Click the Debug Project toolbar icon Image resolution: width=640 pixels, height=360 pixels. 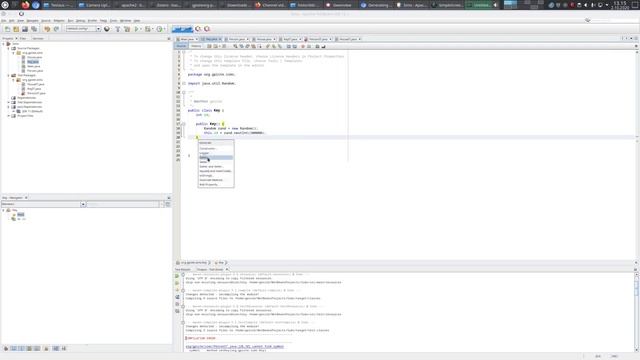(x=148, y=29)
